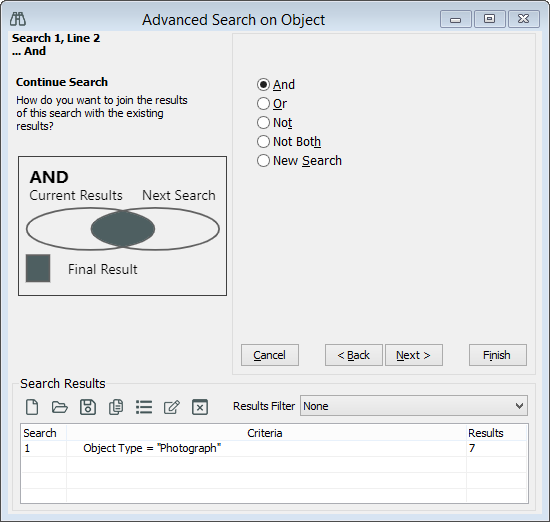Screen dimensions: 550x522
Task: Click search number 1 cell
Action: point(43,448)
